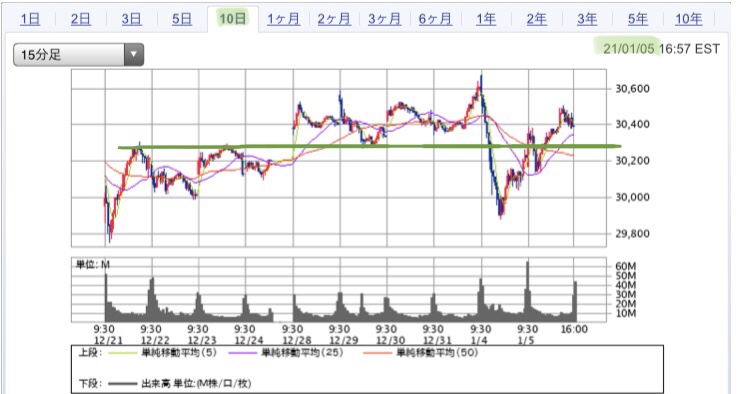This screenshot has width=741, height=394.
Task: Click the dropdown arrow beside 15分足
Action: click(x=134, y=55)
